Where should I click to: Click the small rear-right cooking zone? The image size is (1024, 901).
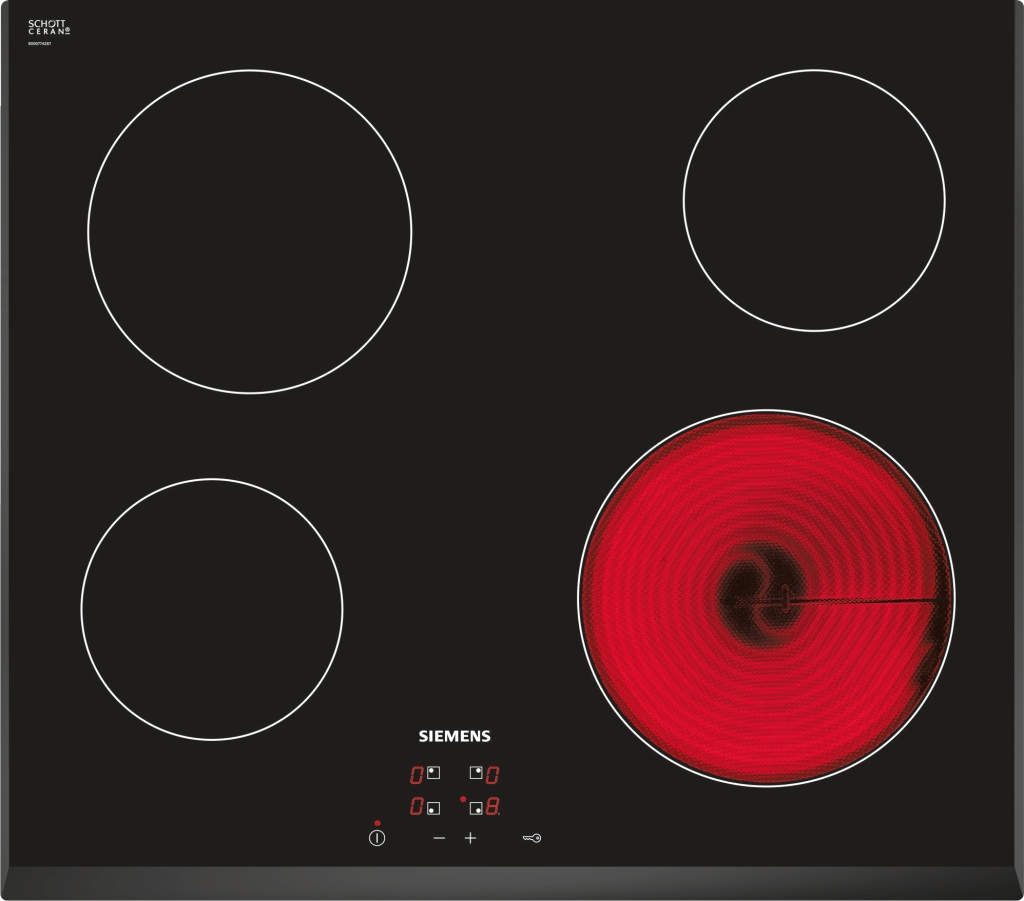(814, 200)
